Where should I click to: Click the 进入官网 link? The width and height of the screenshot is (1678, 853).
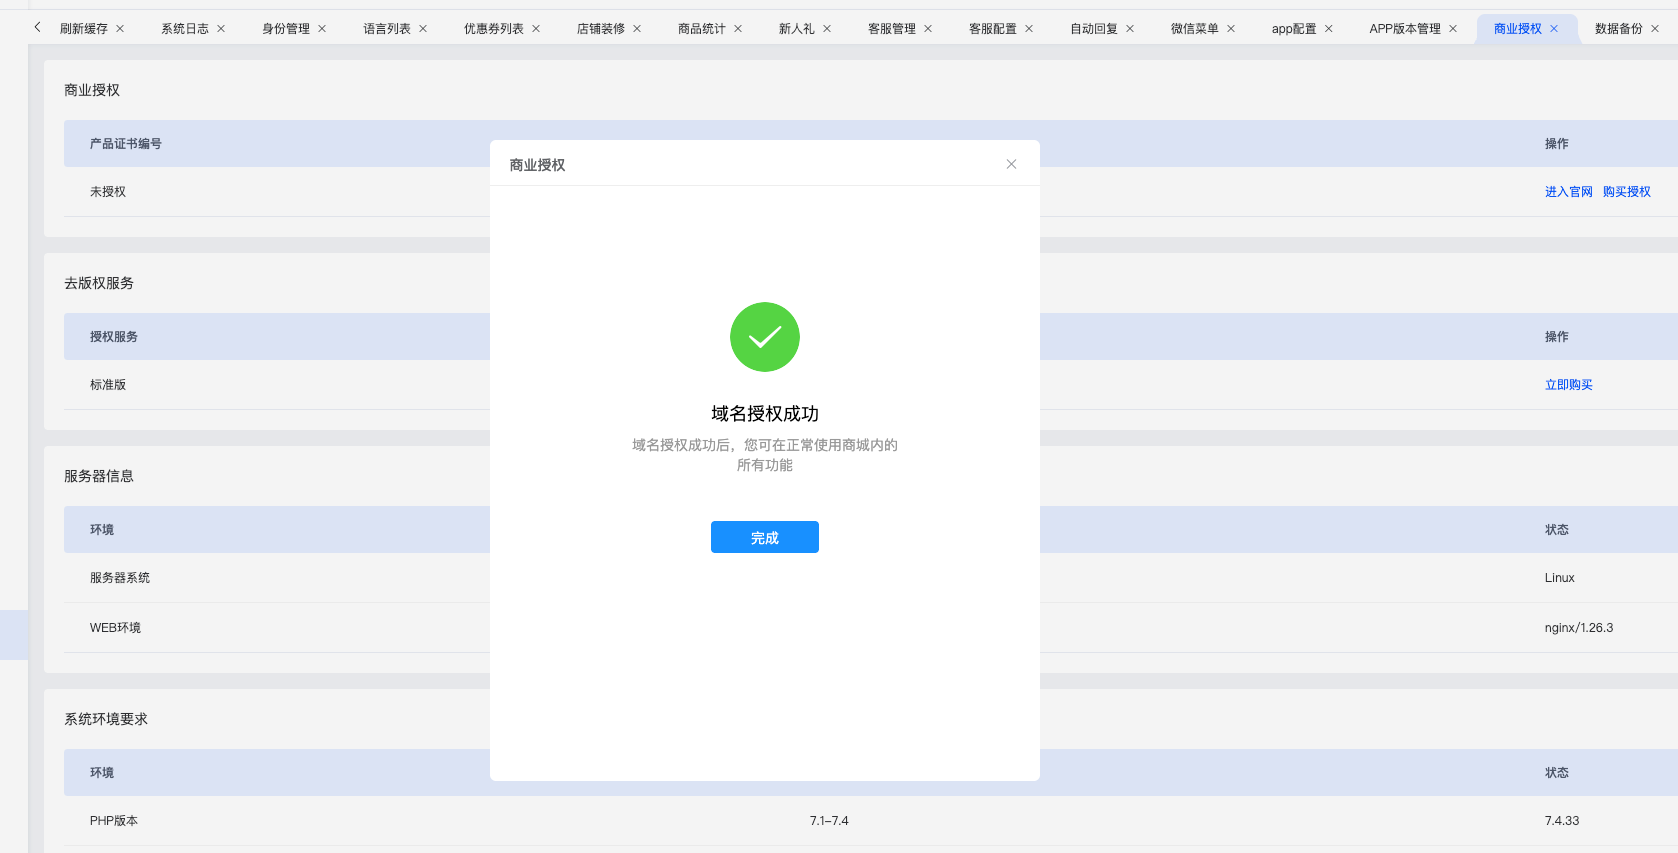(x=1568, y=192)
